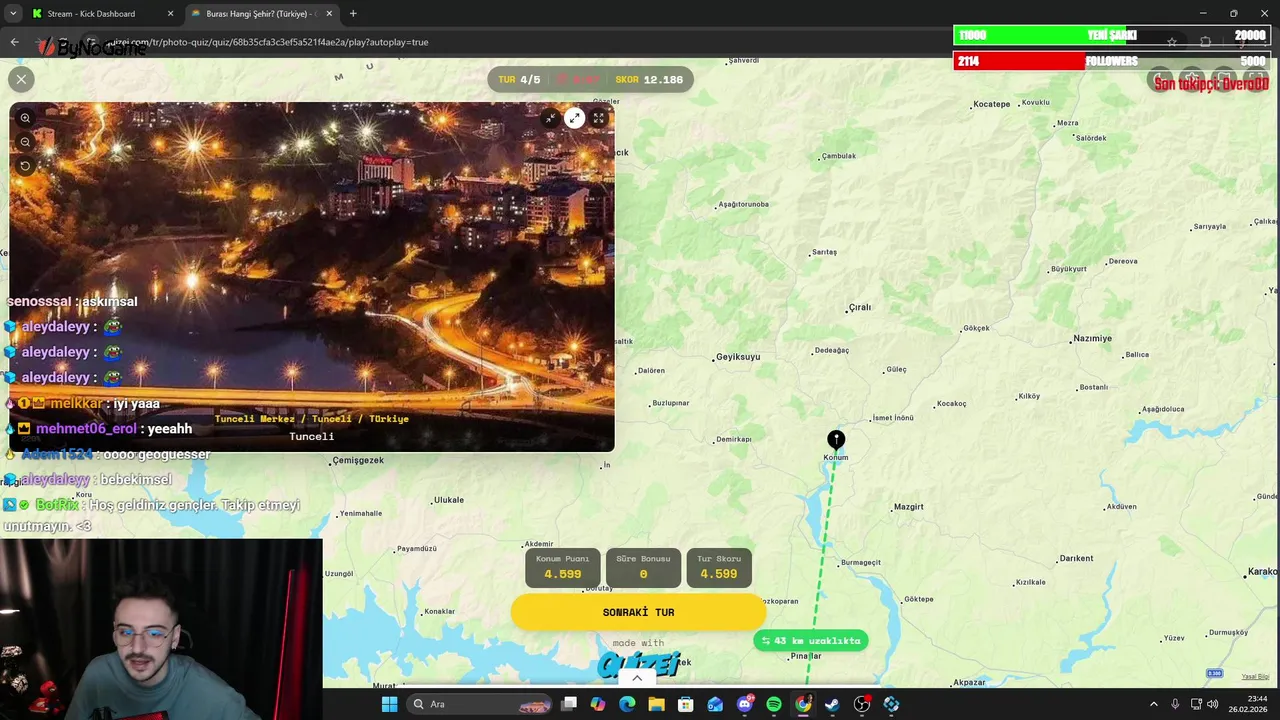The width and height of the screenshot is (1280, 720).
Task: Open Google Chrome from the taskbar
Action: click(x=803, y=704)
